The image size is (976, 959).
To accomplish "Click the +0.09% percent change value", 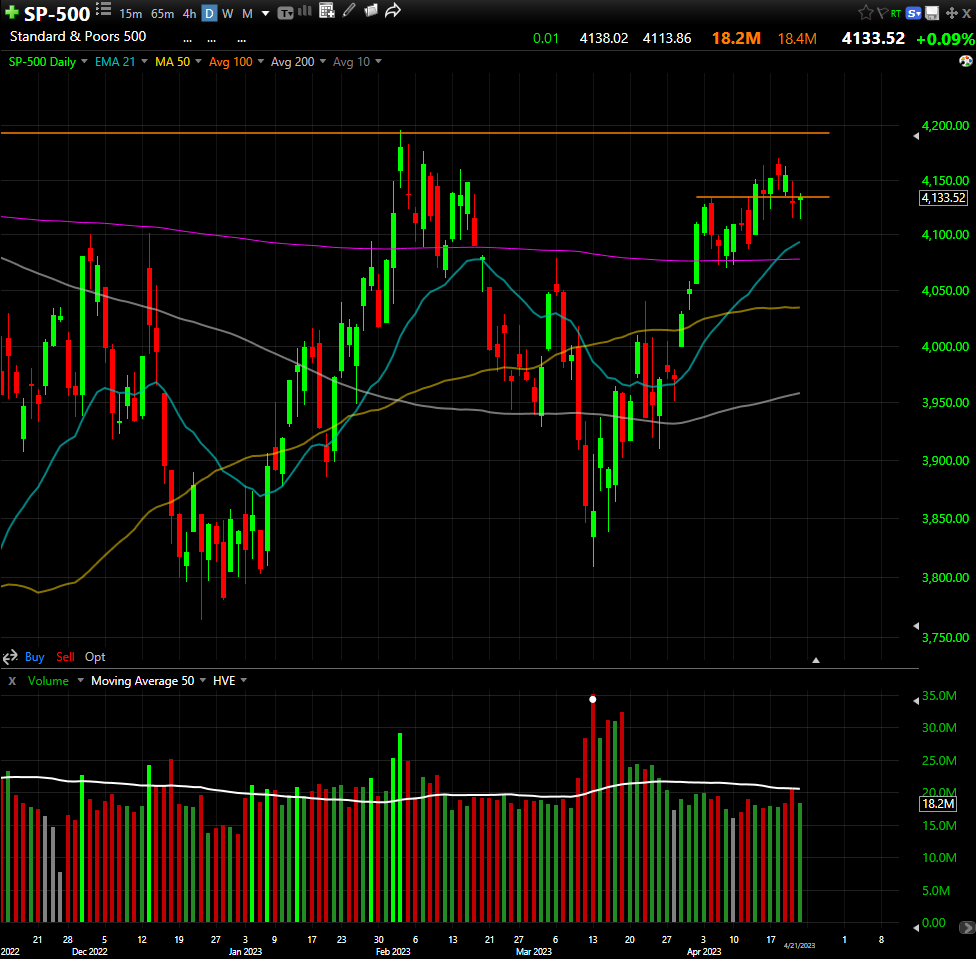I will coord(945,39).
